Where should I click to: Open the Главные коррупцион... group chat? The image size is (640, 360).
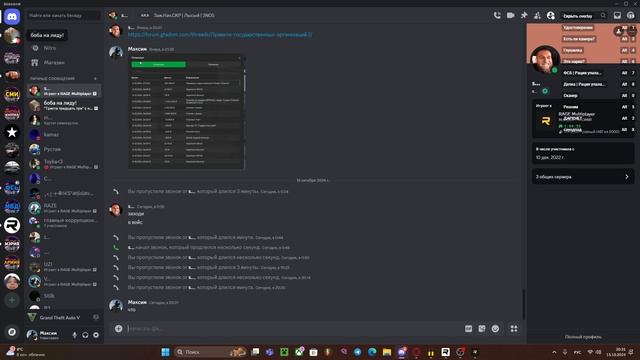(x=64, y=222)
